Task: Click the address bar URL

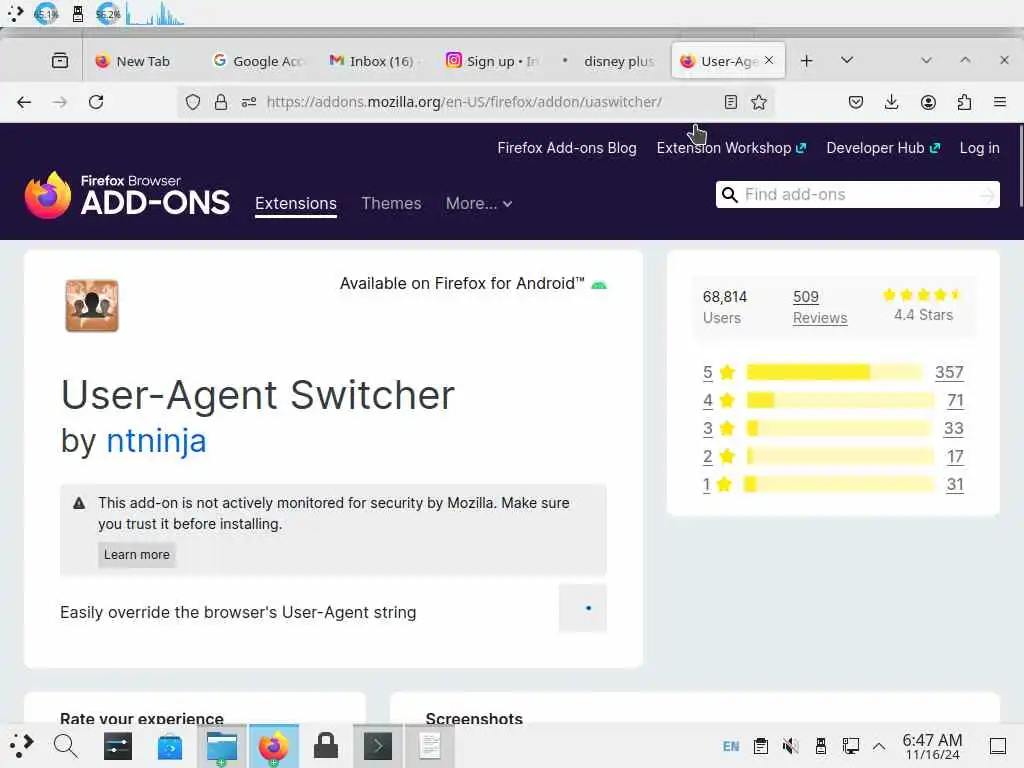Action: (464, 102)
